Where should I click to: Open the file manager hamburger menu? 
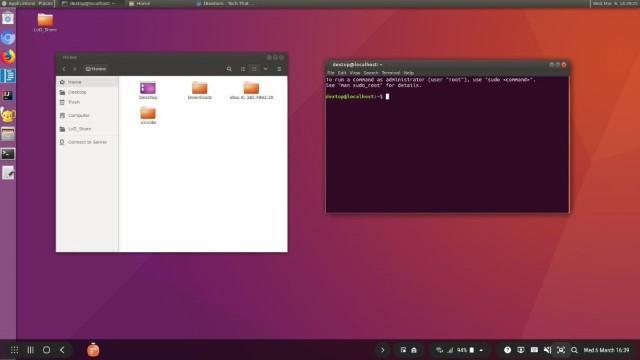279,69
